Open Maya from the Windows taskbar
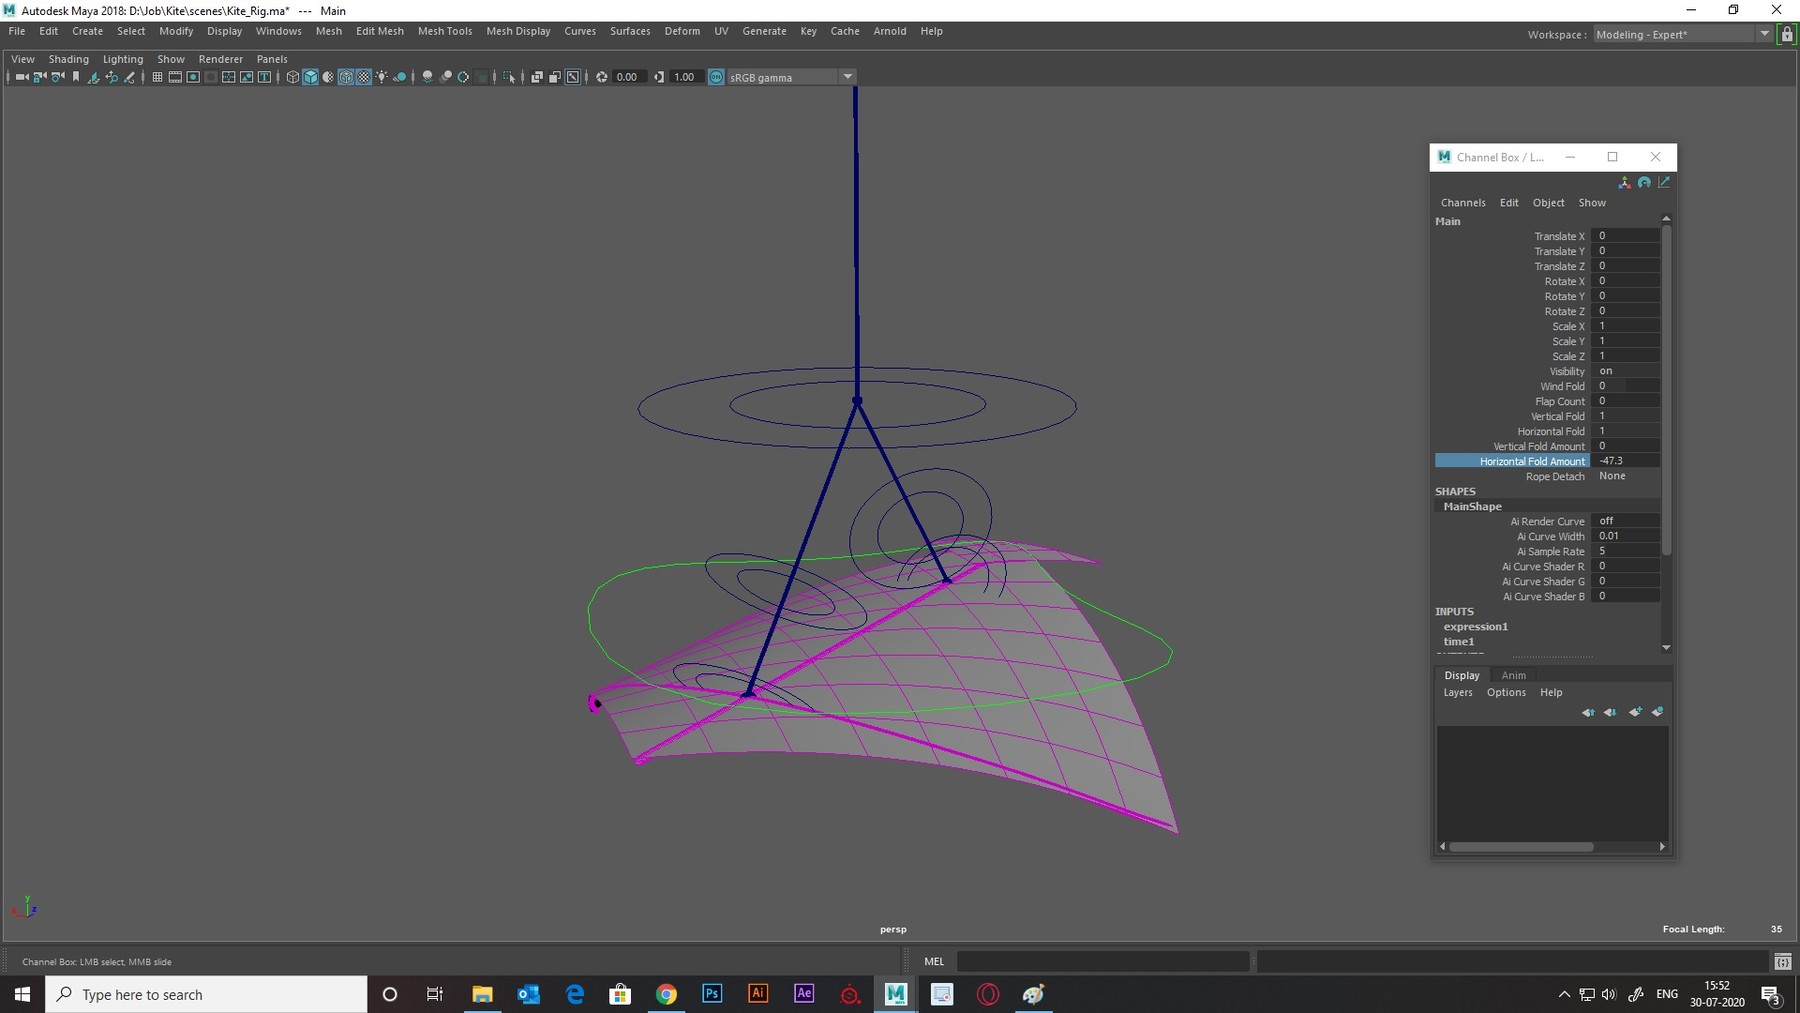The height and width of the screenshot is (1013, 1800). click(x=896, y=994)
